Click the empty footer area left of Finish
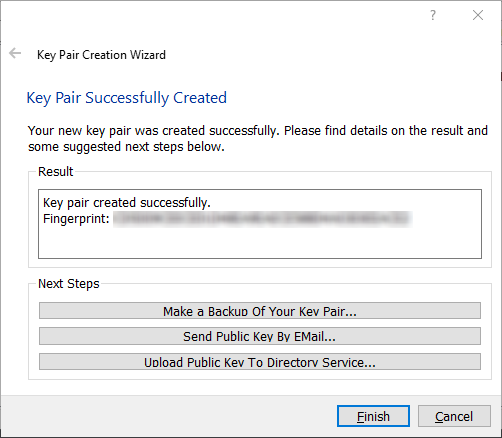 [167, 416]
